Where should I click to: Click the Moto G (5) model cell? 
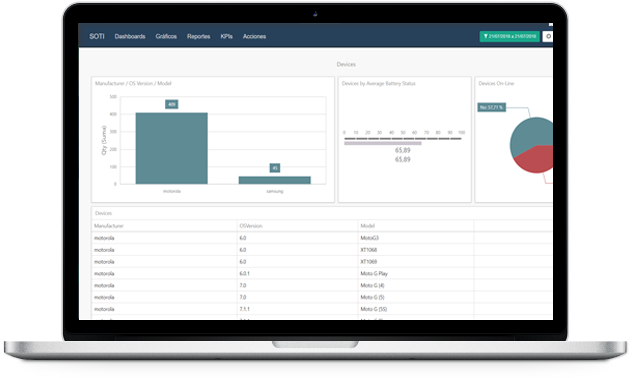tap(372, 297)
